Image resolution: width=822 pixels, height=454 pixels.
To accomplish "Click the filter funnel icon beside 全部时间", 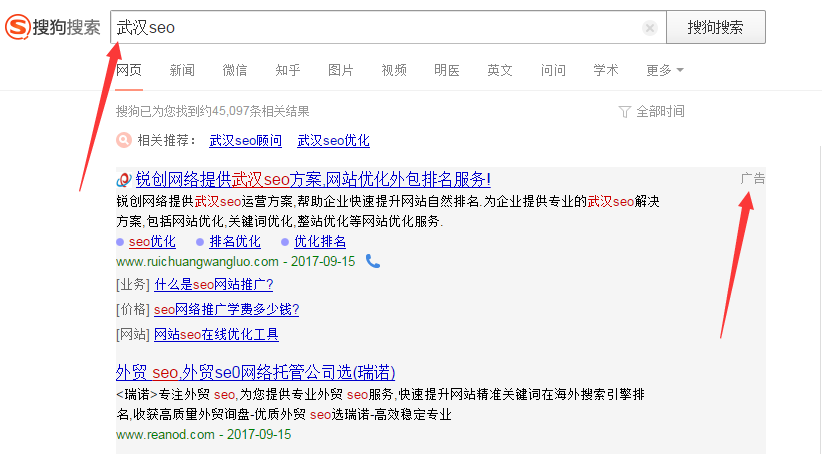I will click(x=625, y=111).
